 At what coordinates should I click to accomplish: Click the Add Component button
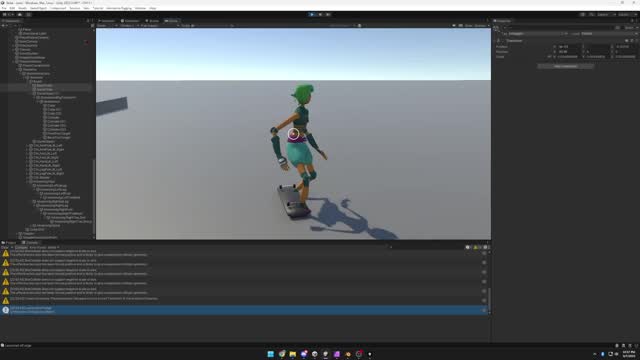[566, 66]
